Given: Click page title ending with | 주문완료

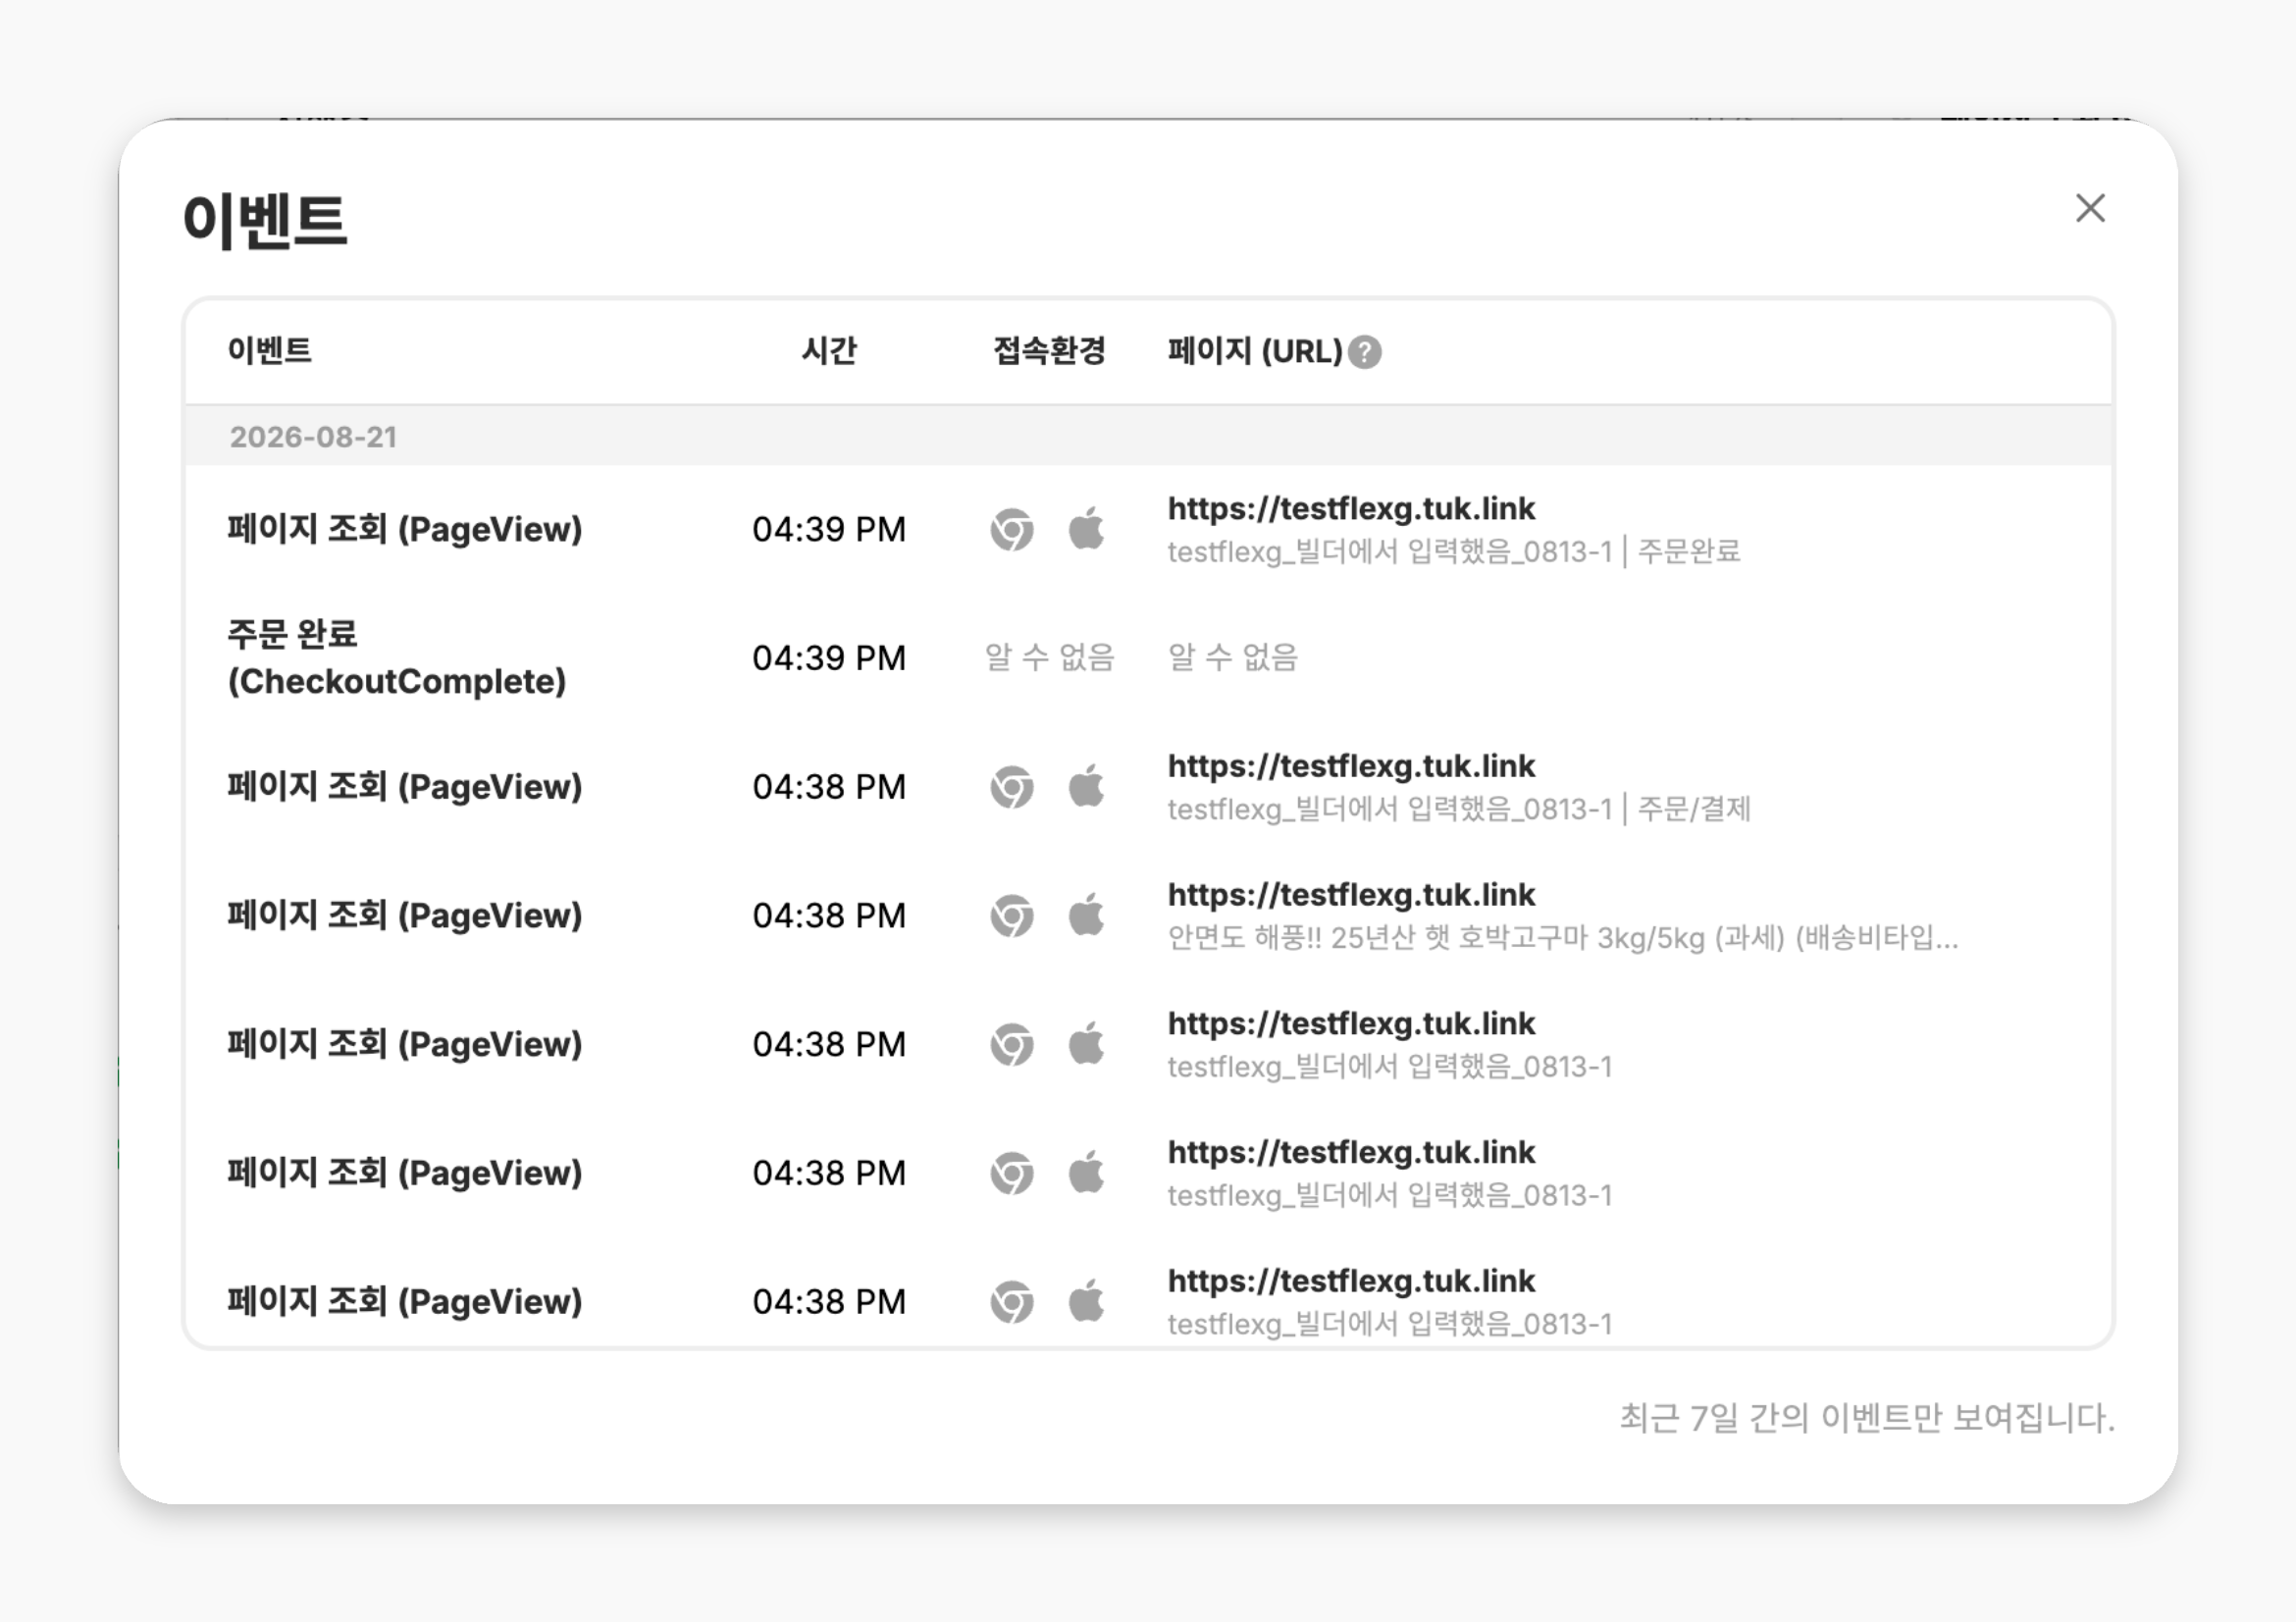Looking at the screenshot, I should [x=1454, y=552].
